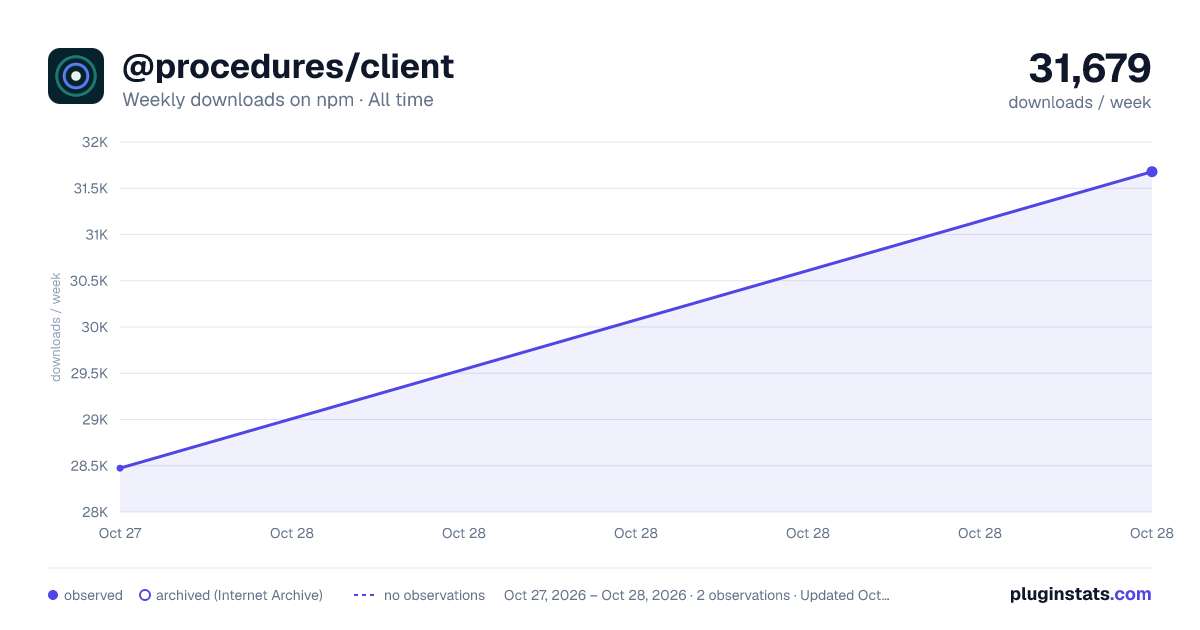Click the hollow 'archived' legend circle

pos(145,595)
